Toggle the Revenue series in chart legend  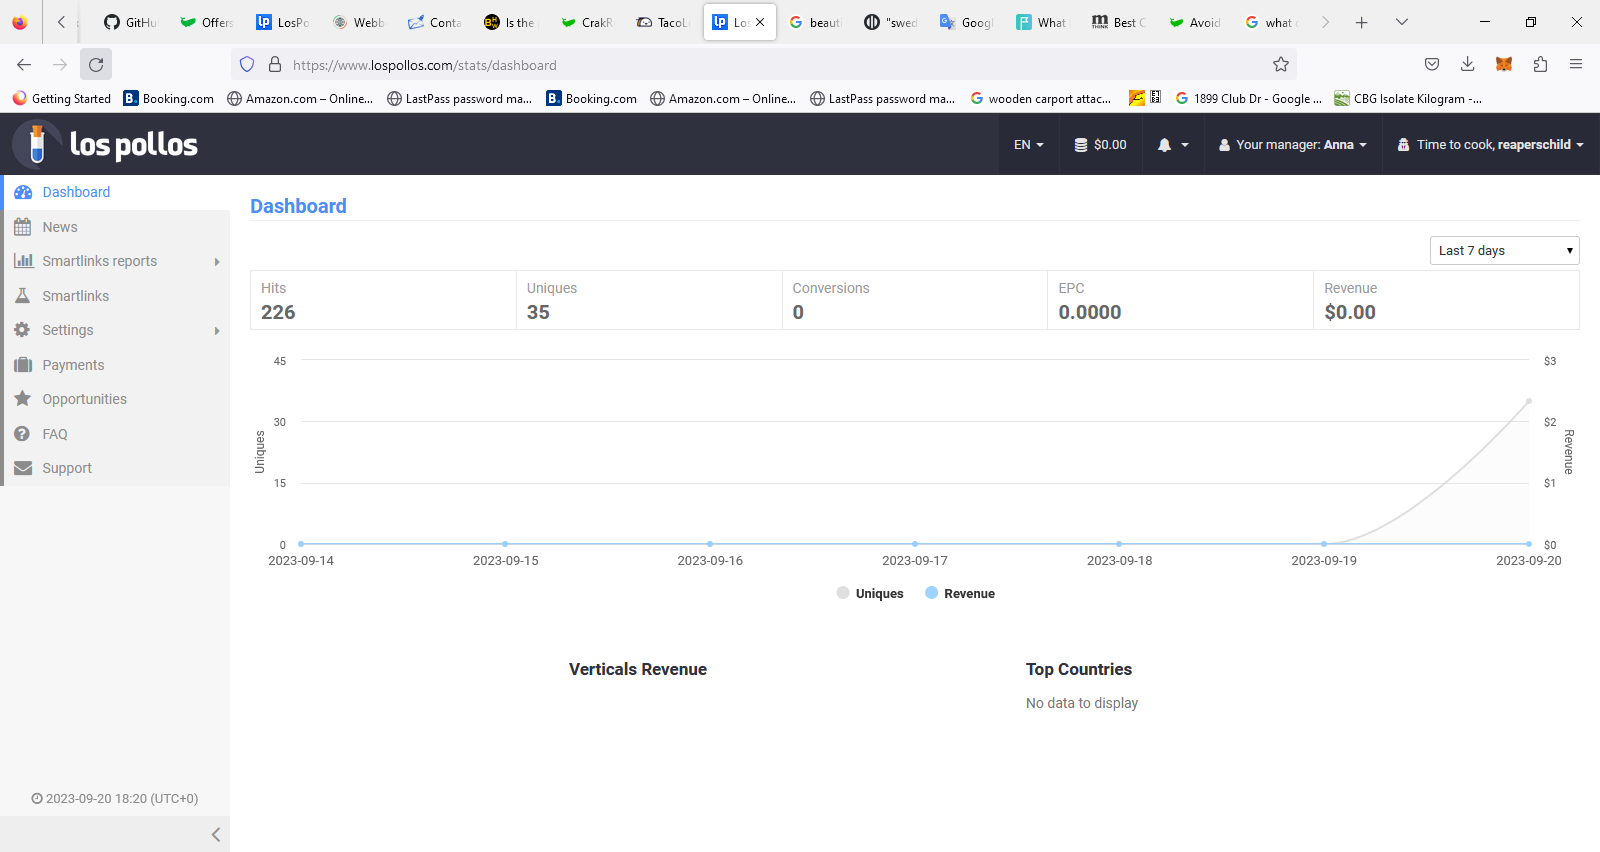(x=960, y=593)
